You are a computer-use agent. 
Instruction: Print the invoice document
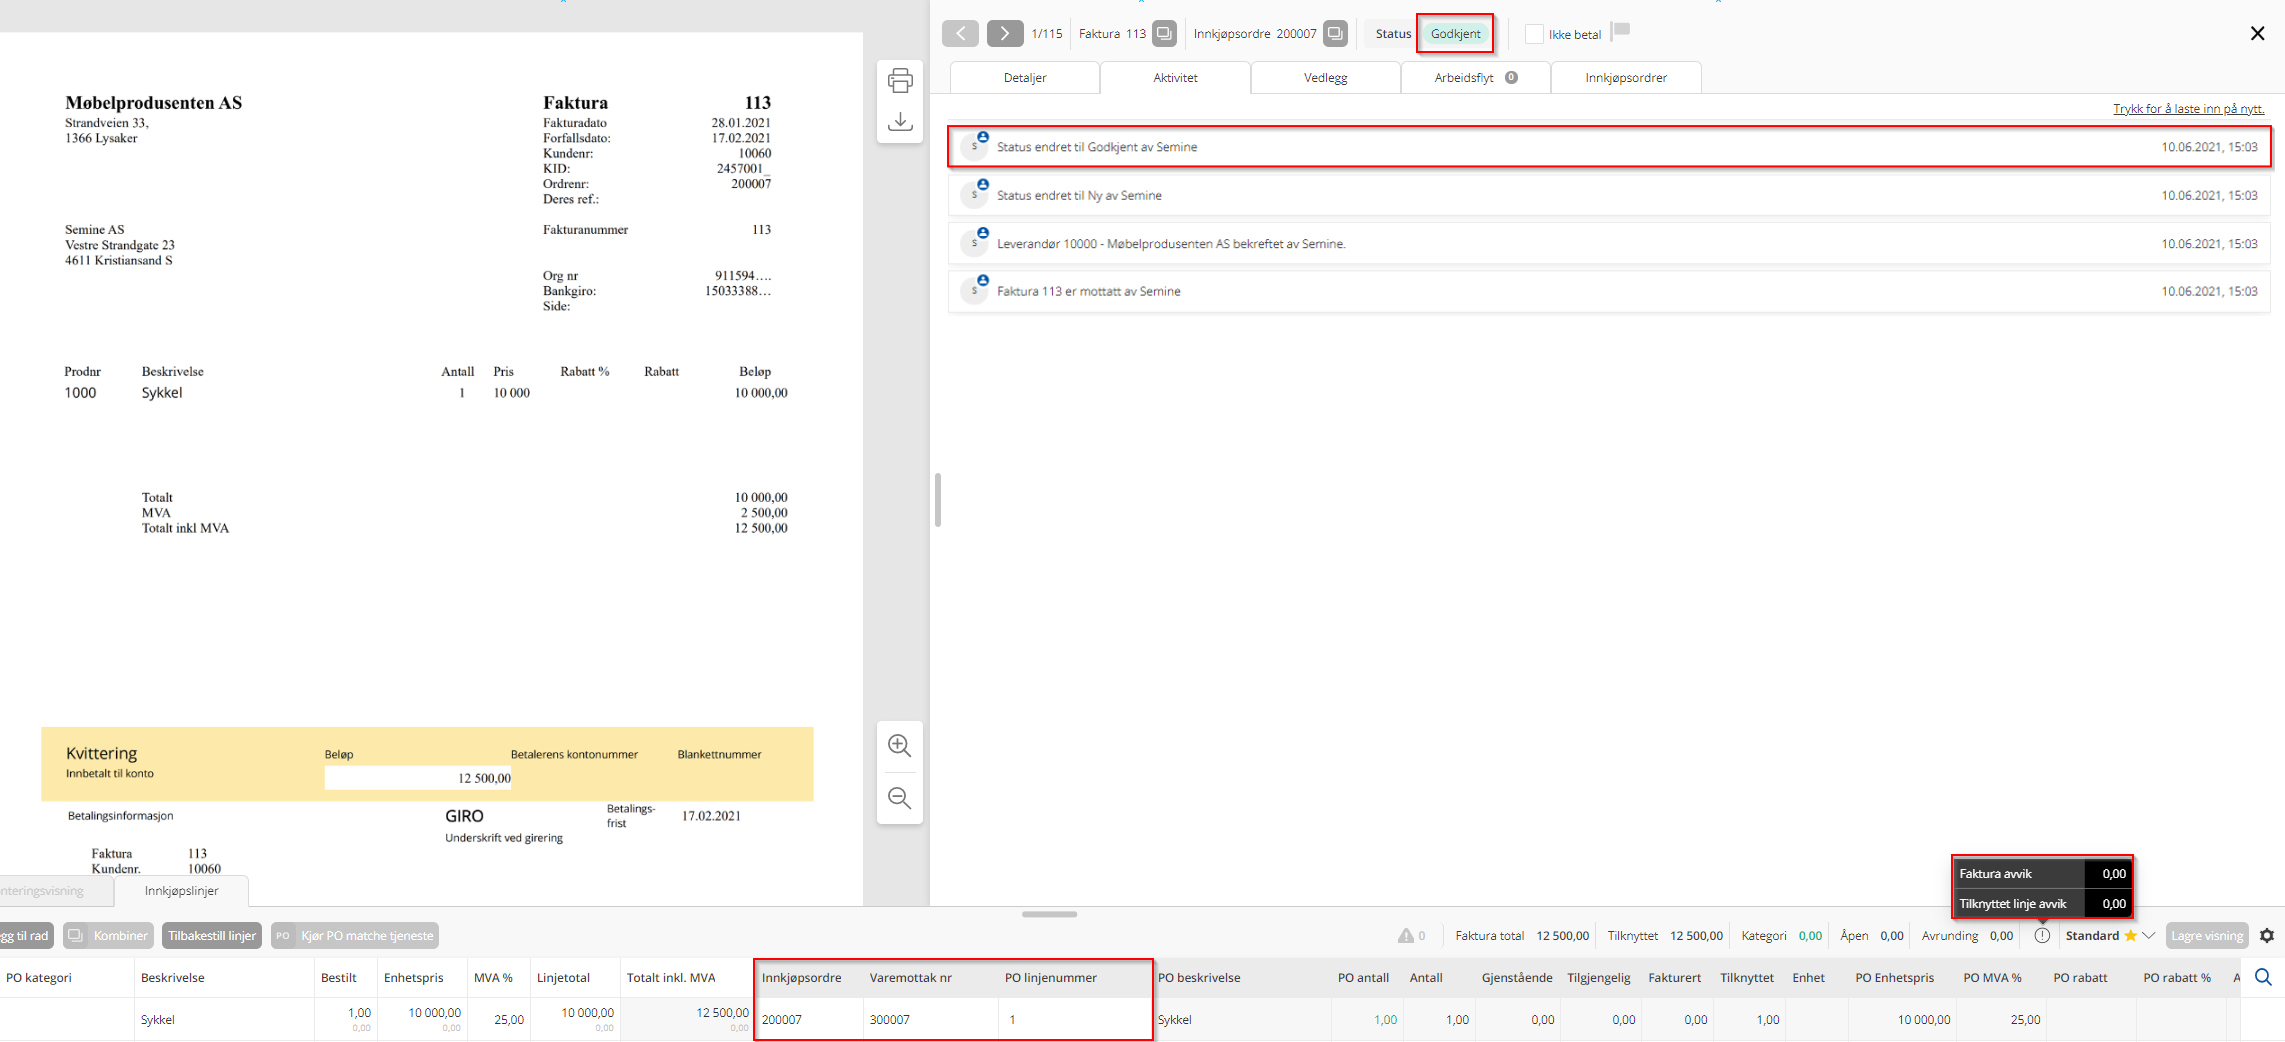(900, 81)
